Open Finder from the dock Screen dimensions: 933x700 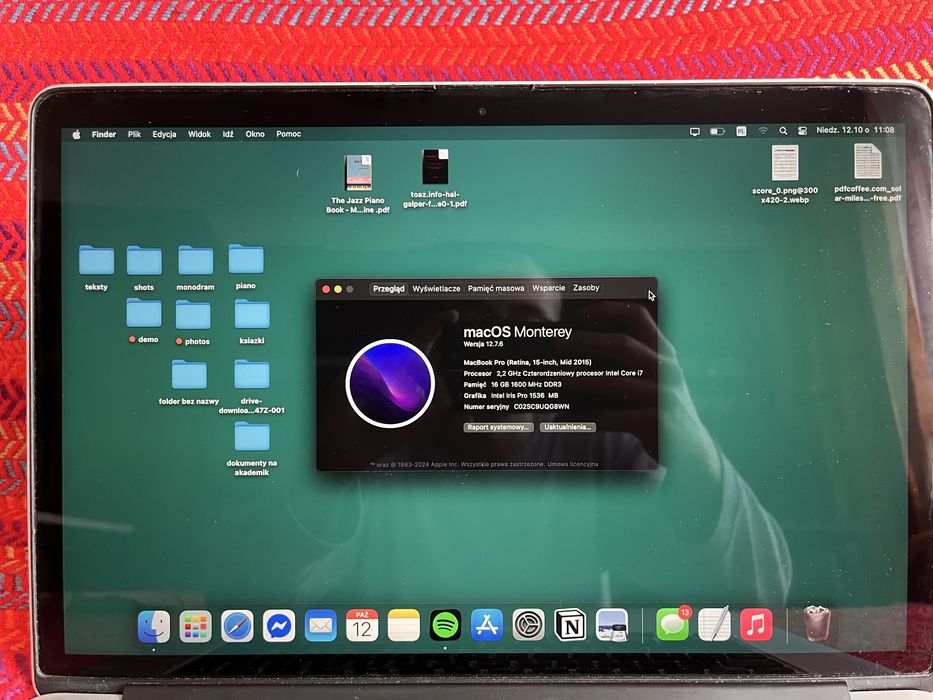pyautogui.click(x=154, y=626)
